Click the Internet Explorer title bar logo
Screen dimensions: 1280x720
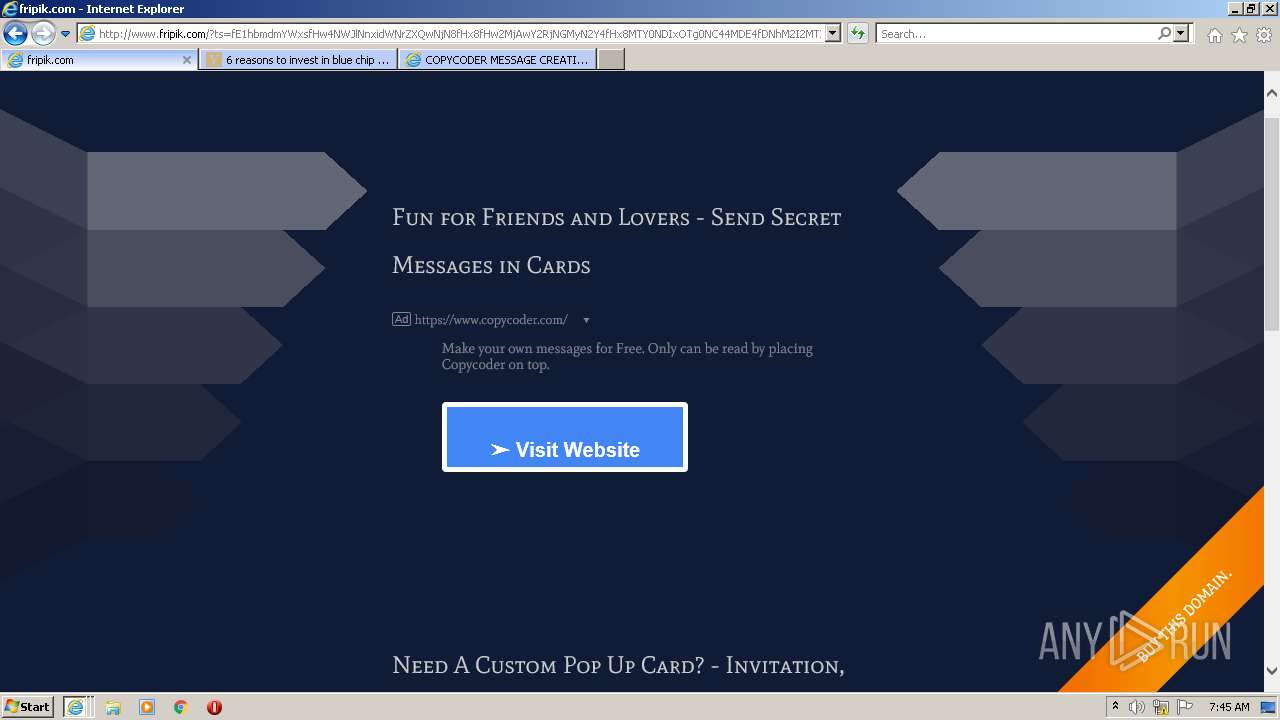[x=10, y=9]
